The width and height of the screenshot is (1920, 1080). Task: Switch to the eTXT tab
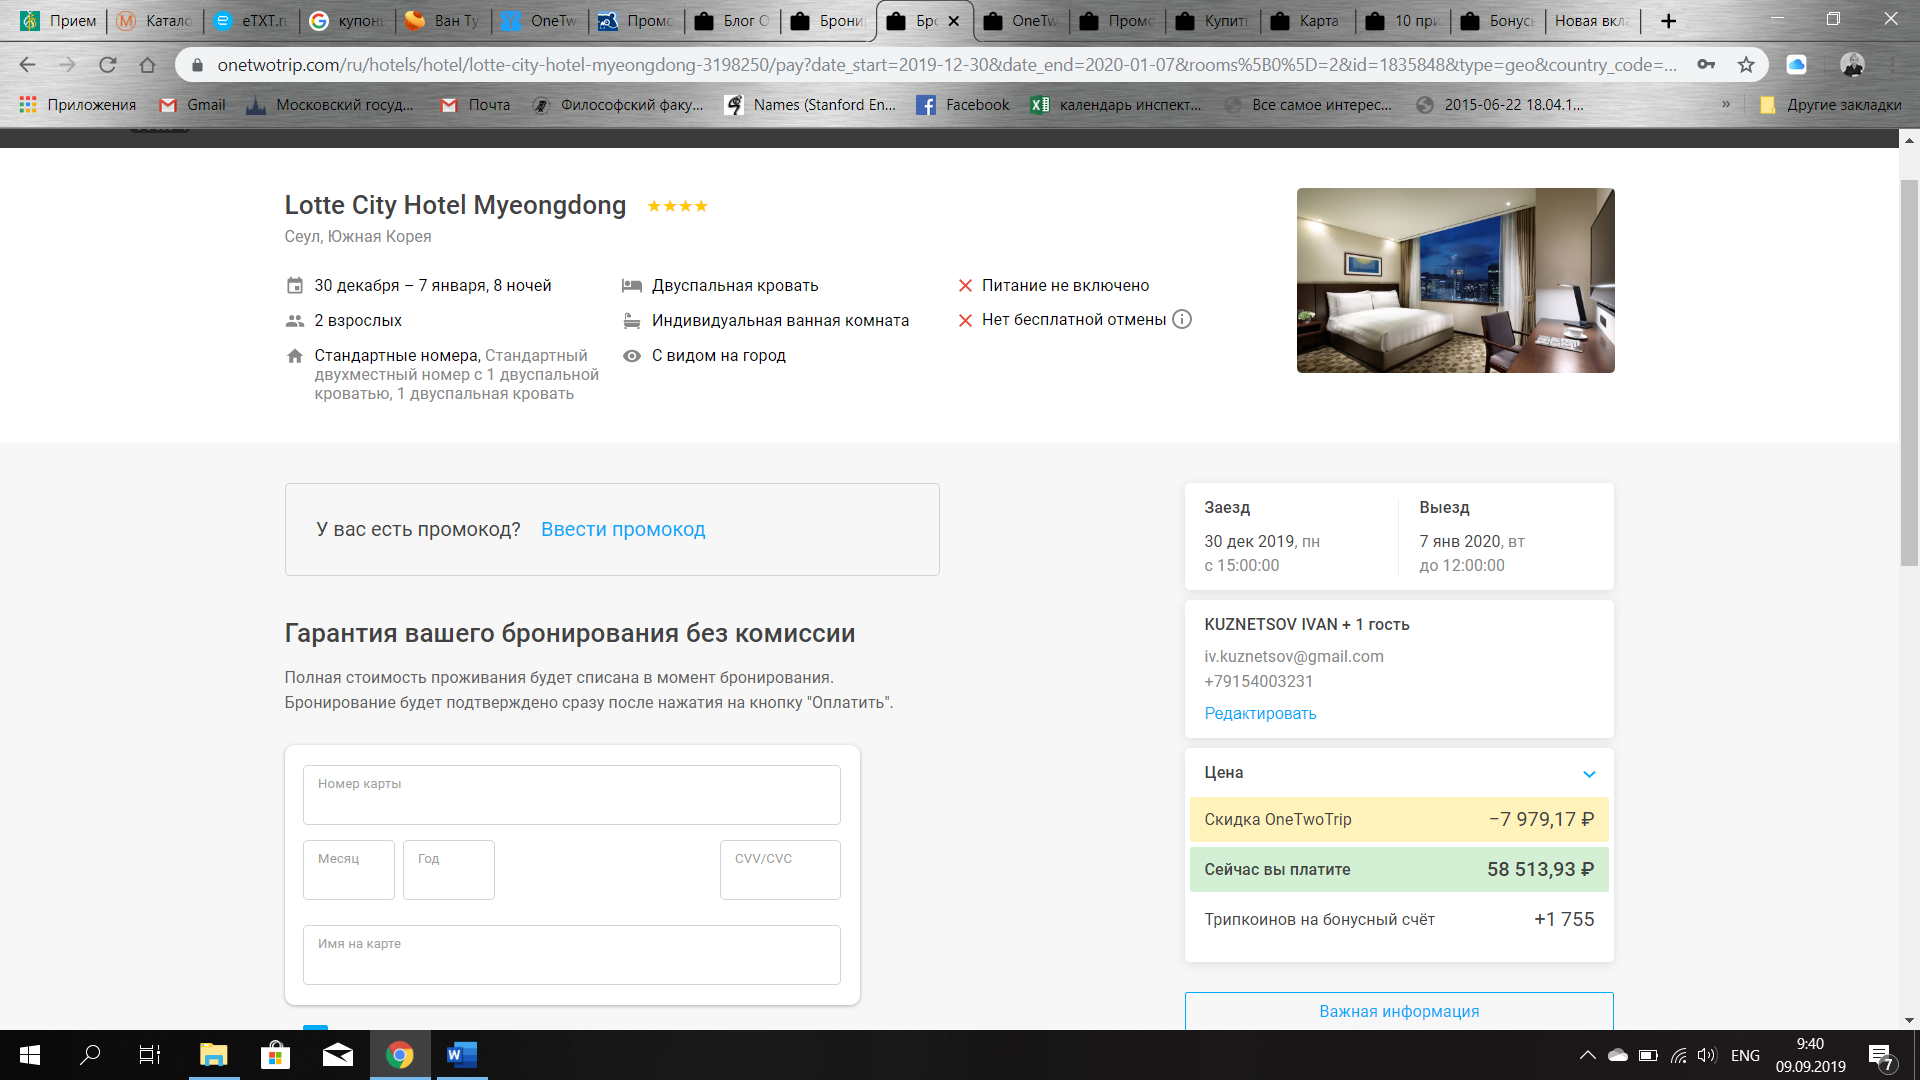coord(250,21)
